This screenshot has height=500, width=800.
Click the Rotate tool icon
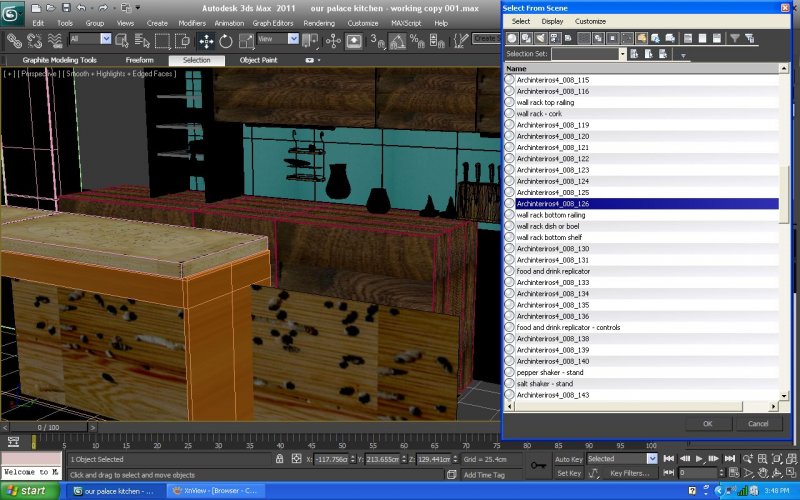(x=225, y=40)
